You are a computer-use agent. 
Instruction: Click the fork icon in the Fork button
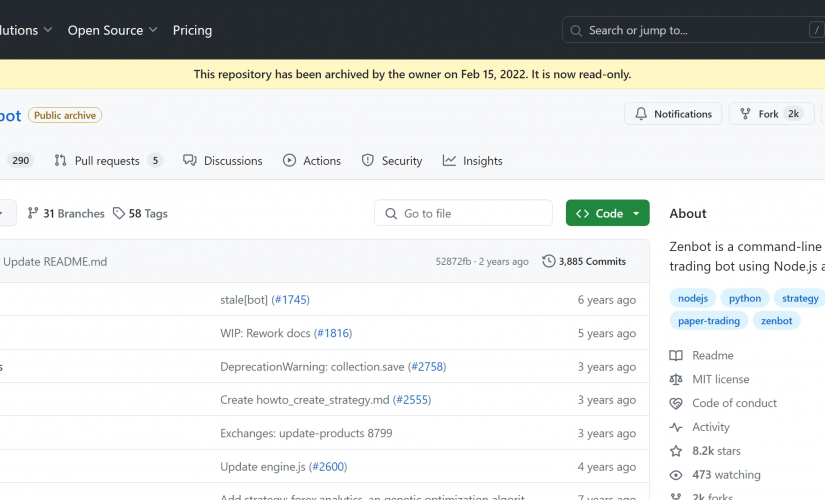tap(745, 114)
